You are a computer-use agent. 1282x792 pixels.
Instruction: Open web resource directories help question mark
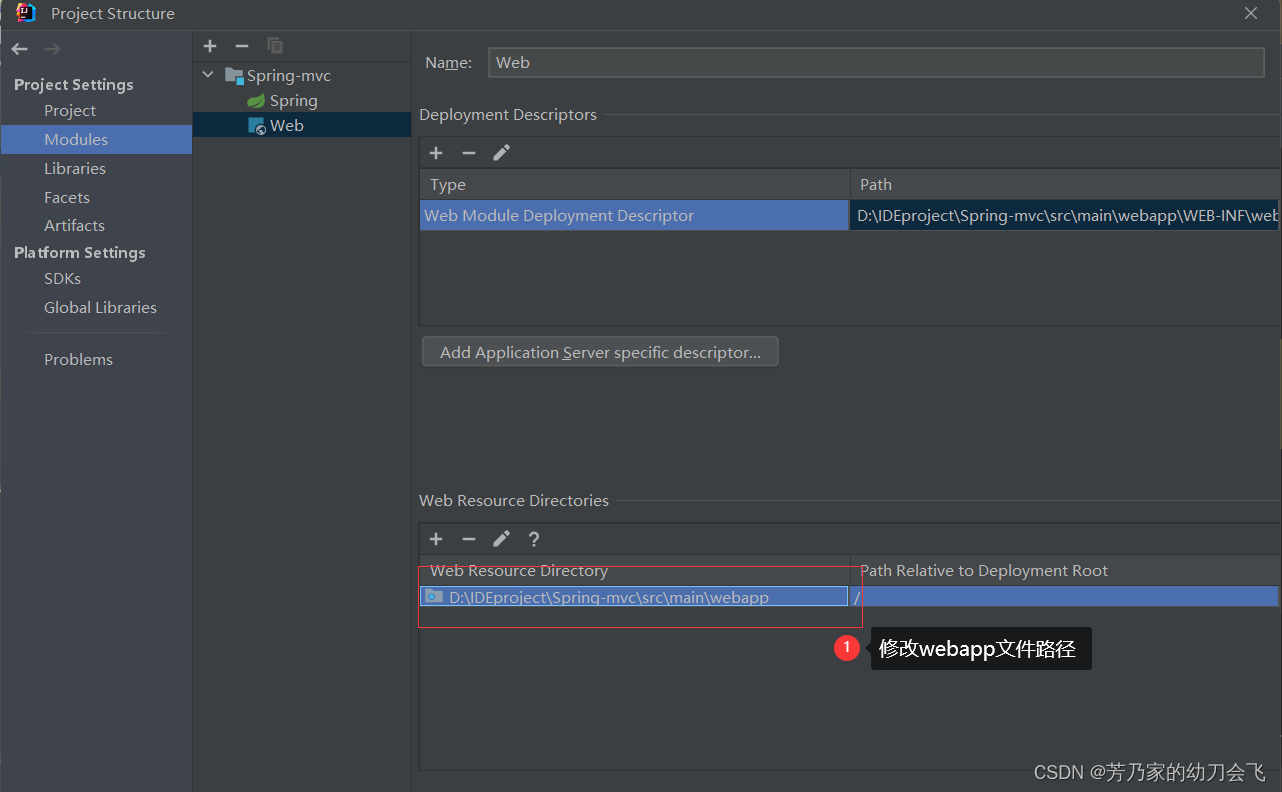click(534, 539)
